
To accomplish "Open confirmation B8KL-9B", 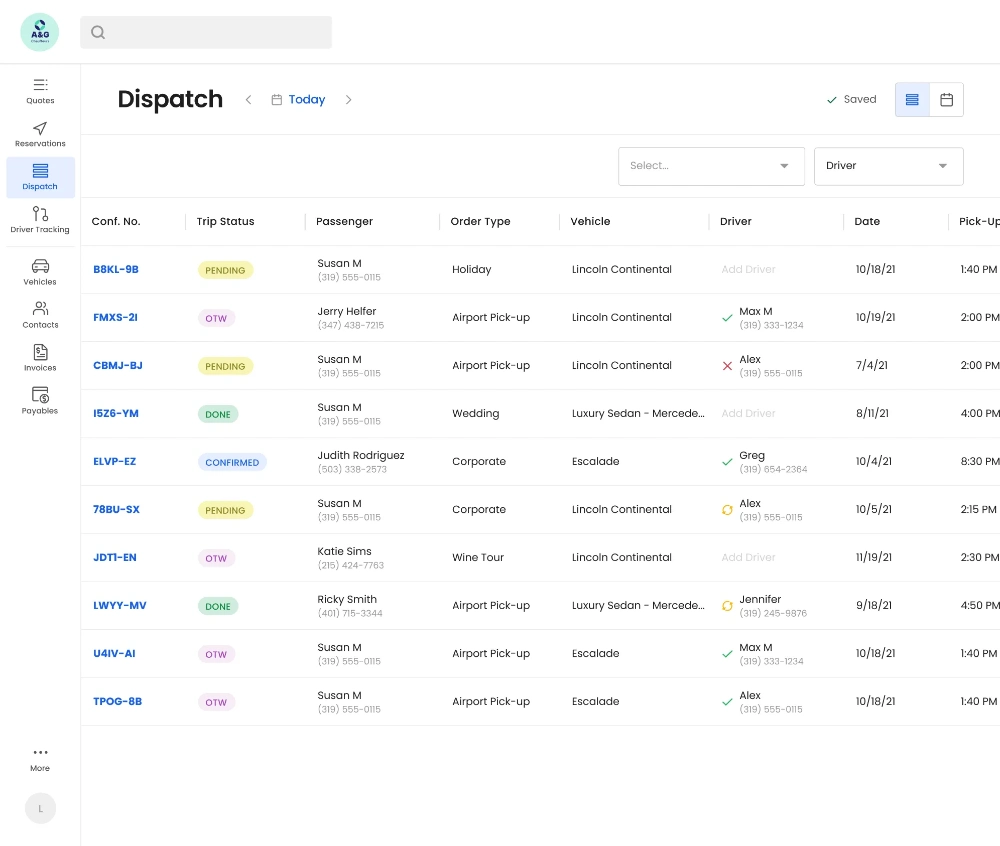I will [x=116, y=269].
